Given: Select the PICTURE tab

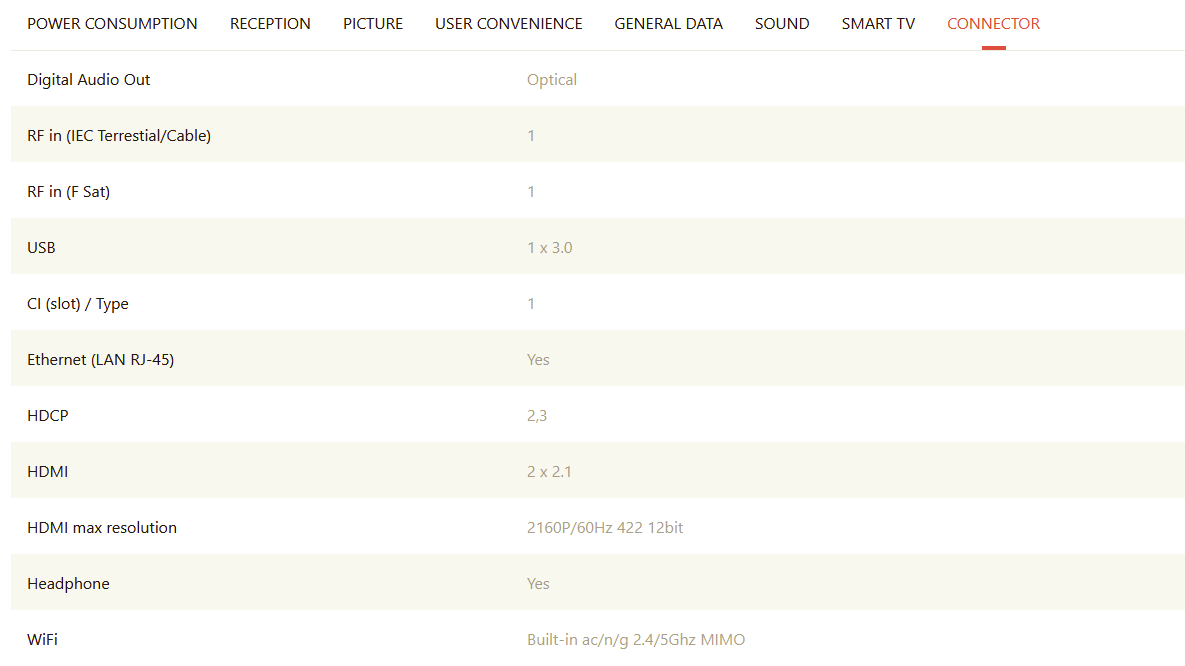Looking at the screenshot, I should (373, 24).
